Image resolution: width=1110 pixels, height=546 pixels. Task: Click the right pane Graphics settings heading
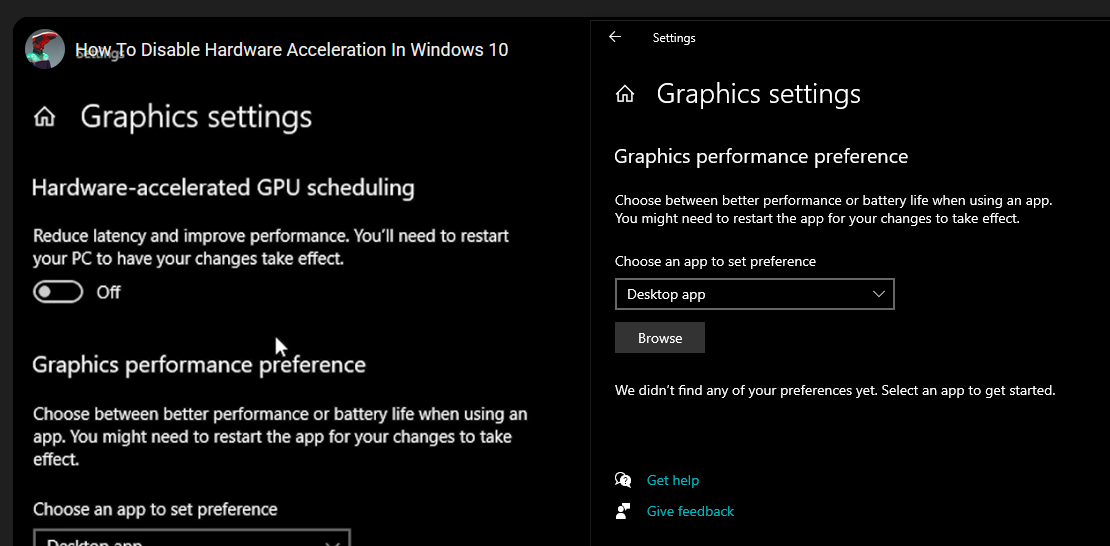[x=758, y=94]
